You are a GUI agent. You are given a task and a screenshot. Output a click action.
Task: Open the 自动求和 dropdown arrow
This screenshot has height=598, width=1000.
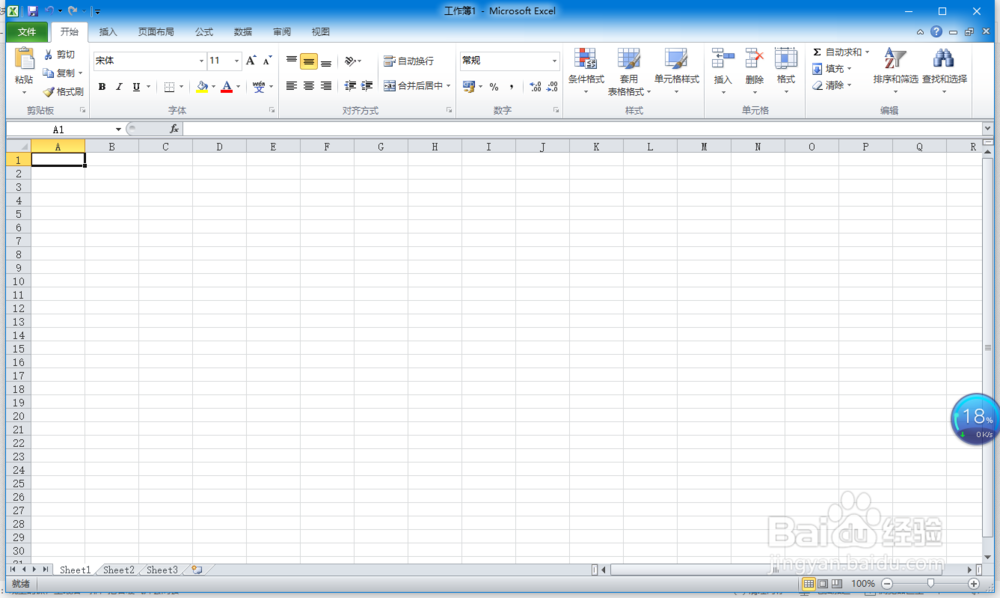click(867, 52)
